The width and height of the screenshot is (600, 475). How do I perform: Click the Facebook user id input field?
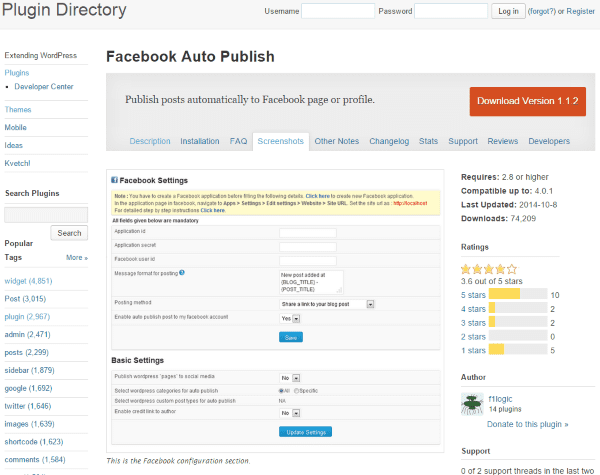click(x=308, y=261)
